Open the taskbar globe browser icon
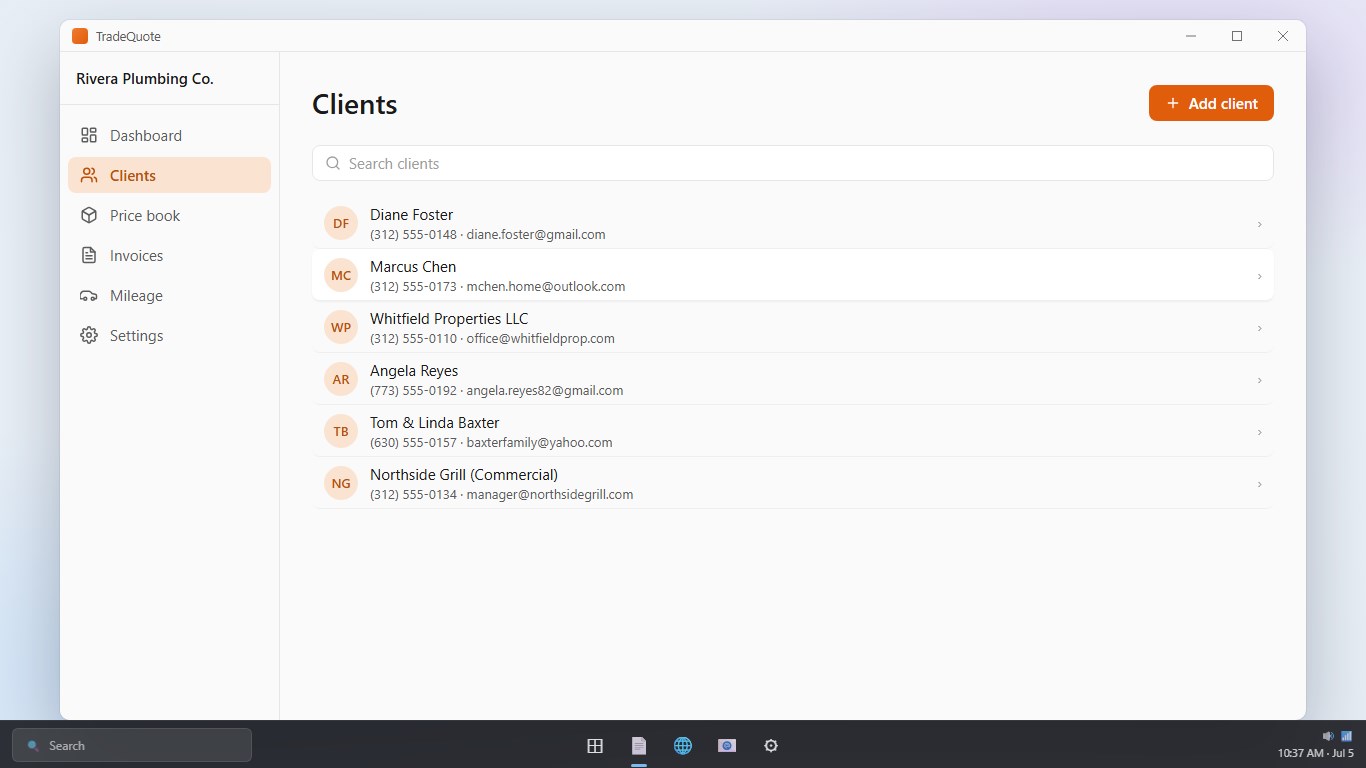 683,745
